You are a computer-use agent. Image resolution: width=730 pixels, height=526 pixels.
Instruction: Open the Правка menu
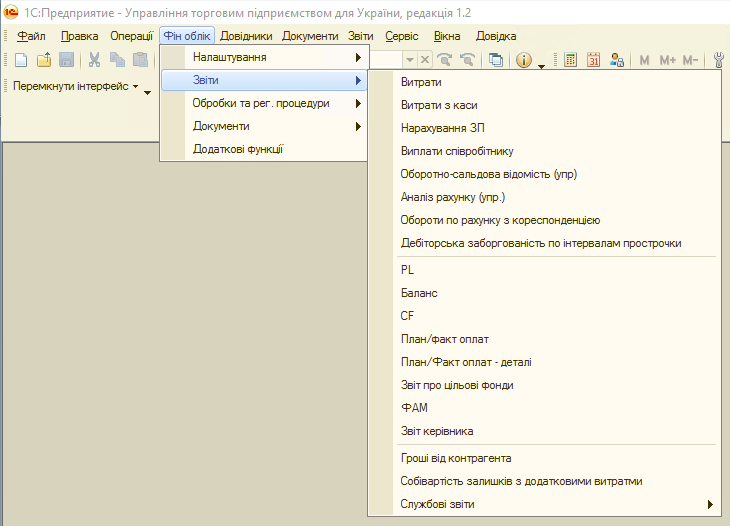(80, 36)
